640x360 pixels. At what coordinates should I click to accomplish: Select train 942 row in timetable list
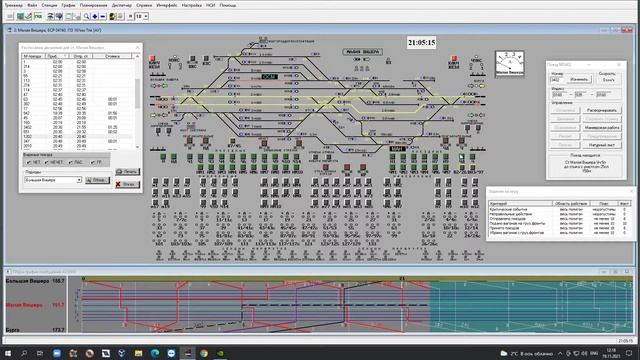pos(78,113)
